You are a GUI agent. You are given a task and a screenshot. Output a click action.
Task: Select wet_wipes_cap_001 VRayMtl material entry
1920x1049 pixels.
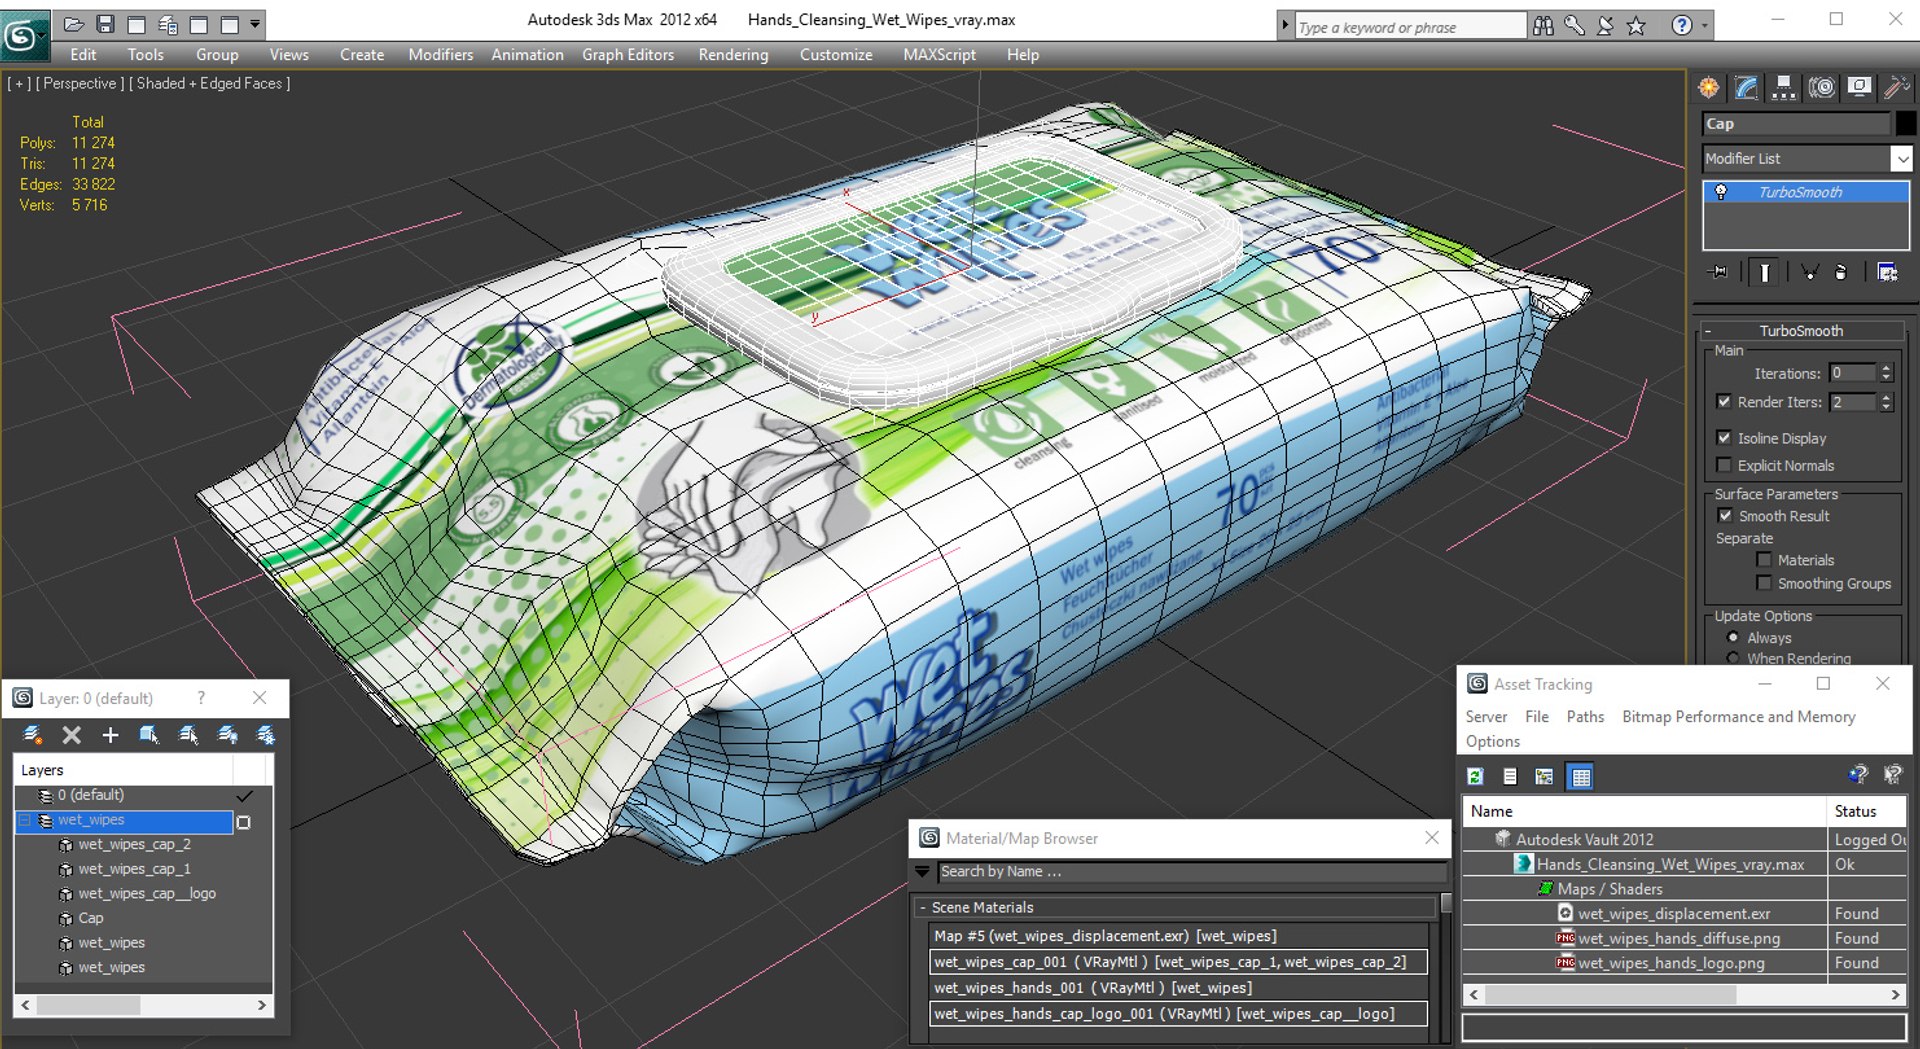click(1178, 962)
